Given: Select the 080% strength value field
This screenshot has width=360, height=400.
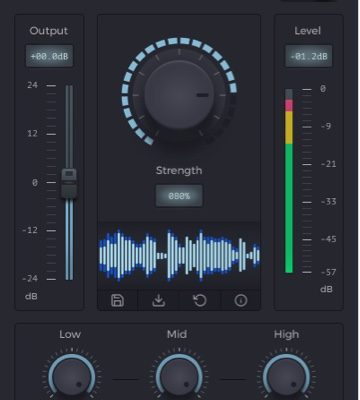Looking at the screenshot, I should 179,196.
